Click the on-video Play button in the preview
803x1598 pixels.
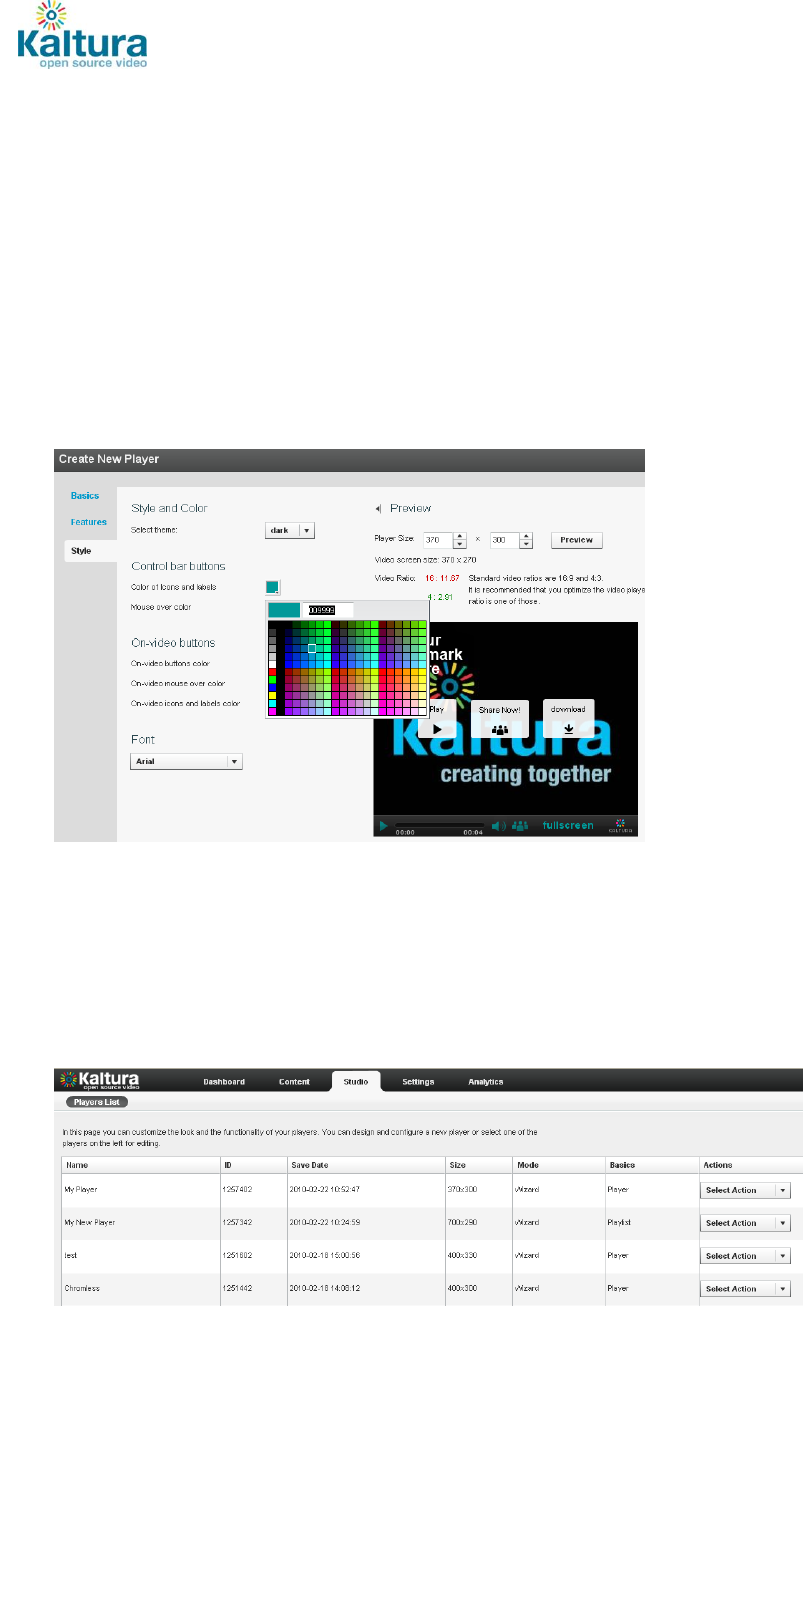[x=436, y=719]
